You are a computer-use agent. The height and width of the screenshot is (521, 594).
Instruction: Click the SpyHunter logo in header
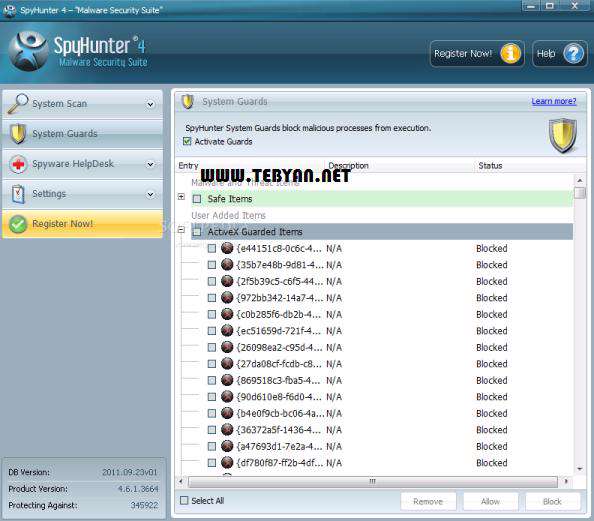point(29,52)
